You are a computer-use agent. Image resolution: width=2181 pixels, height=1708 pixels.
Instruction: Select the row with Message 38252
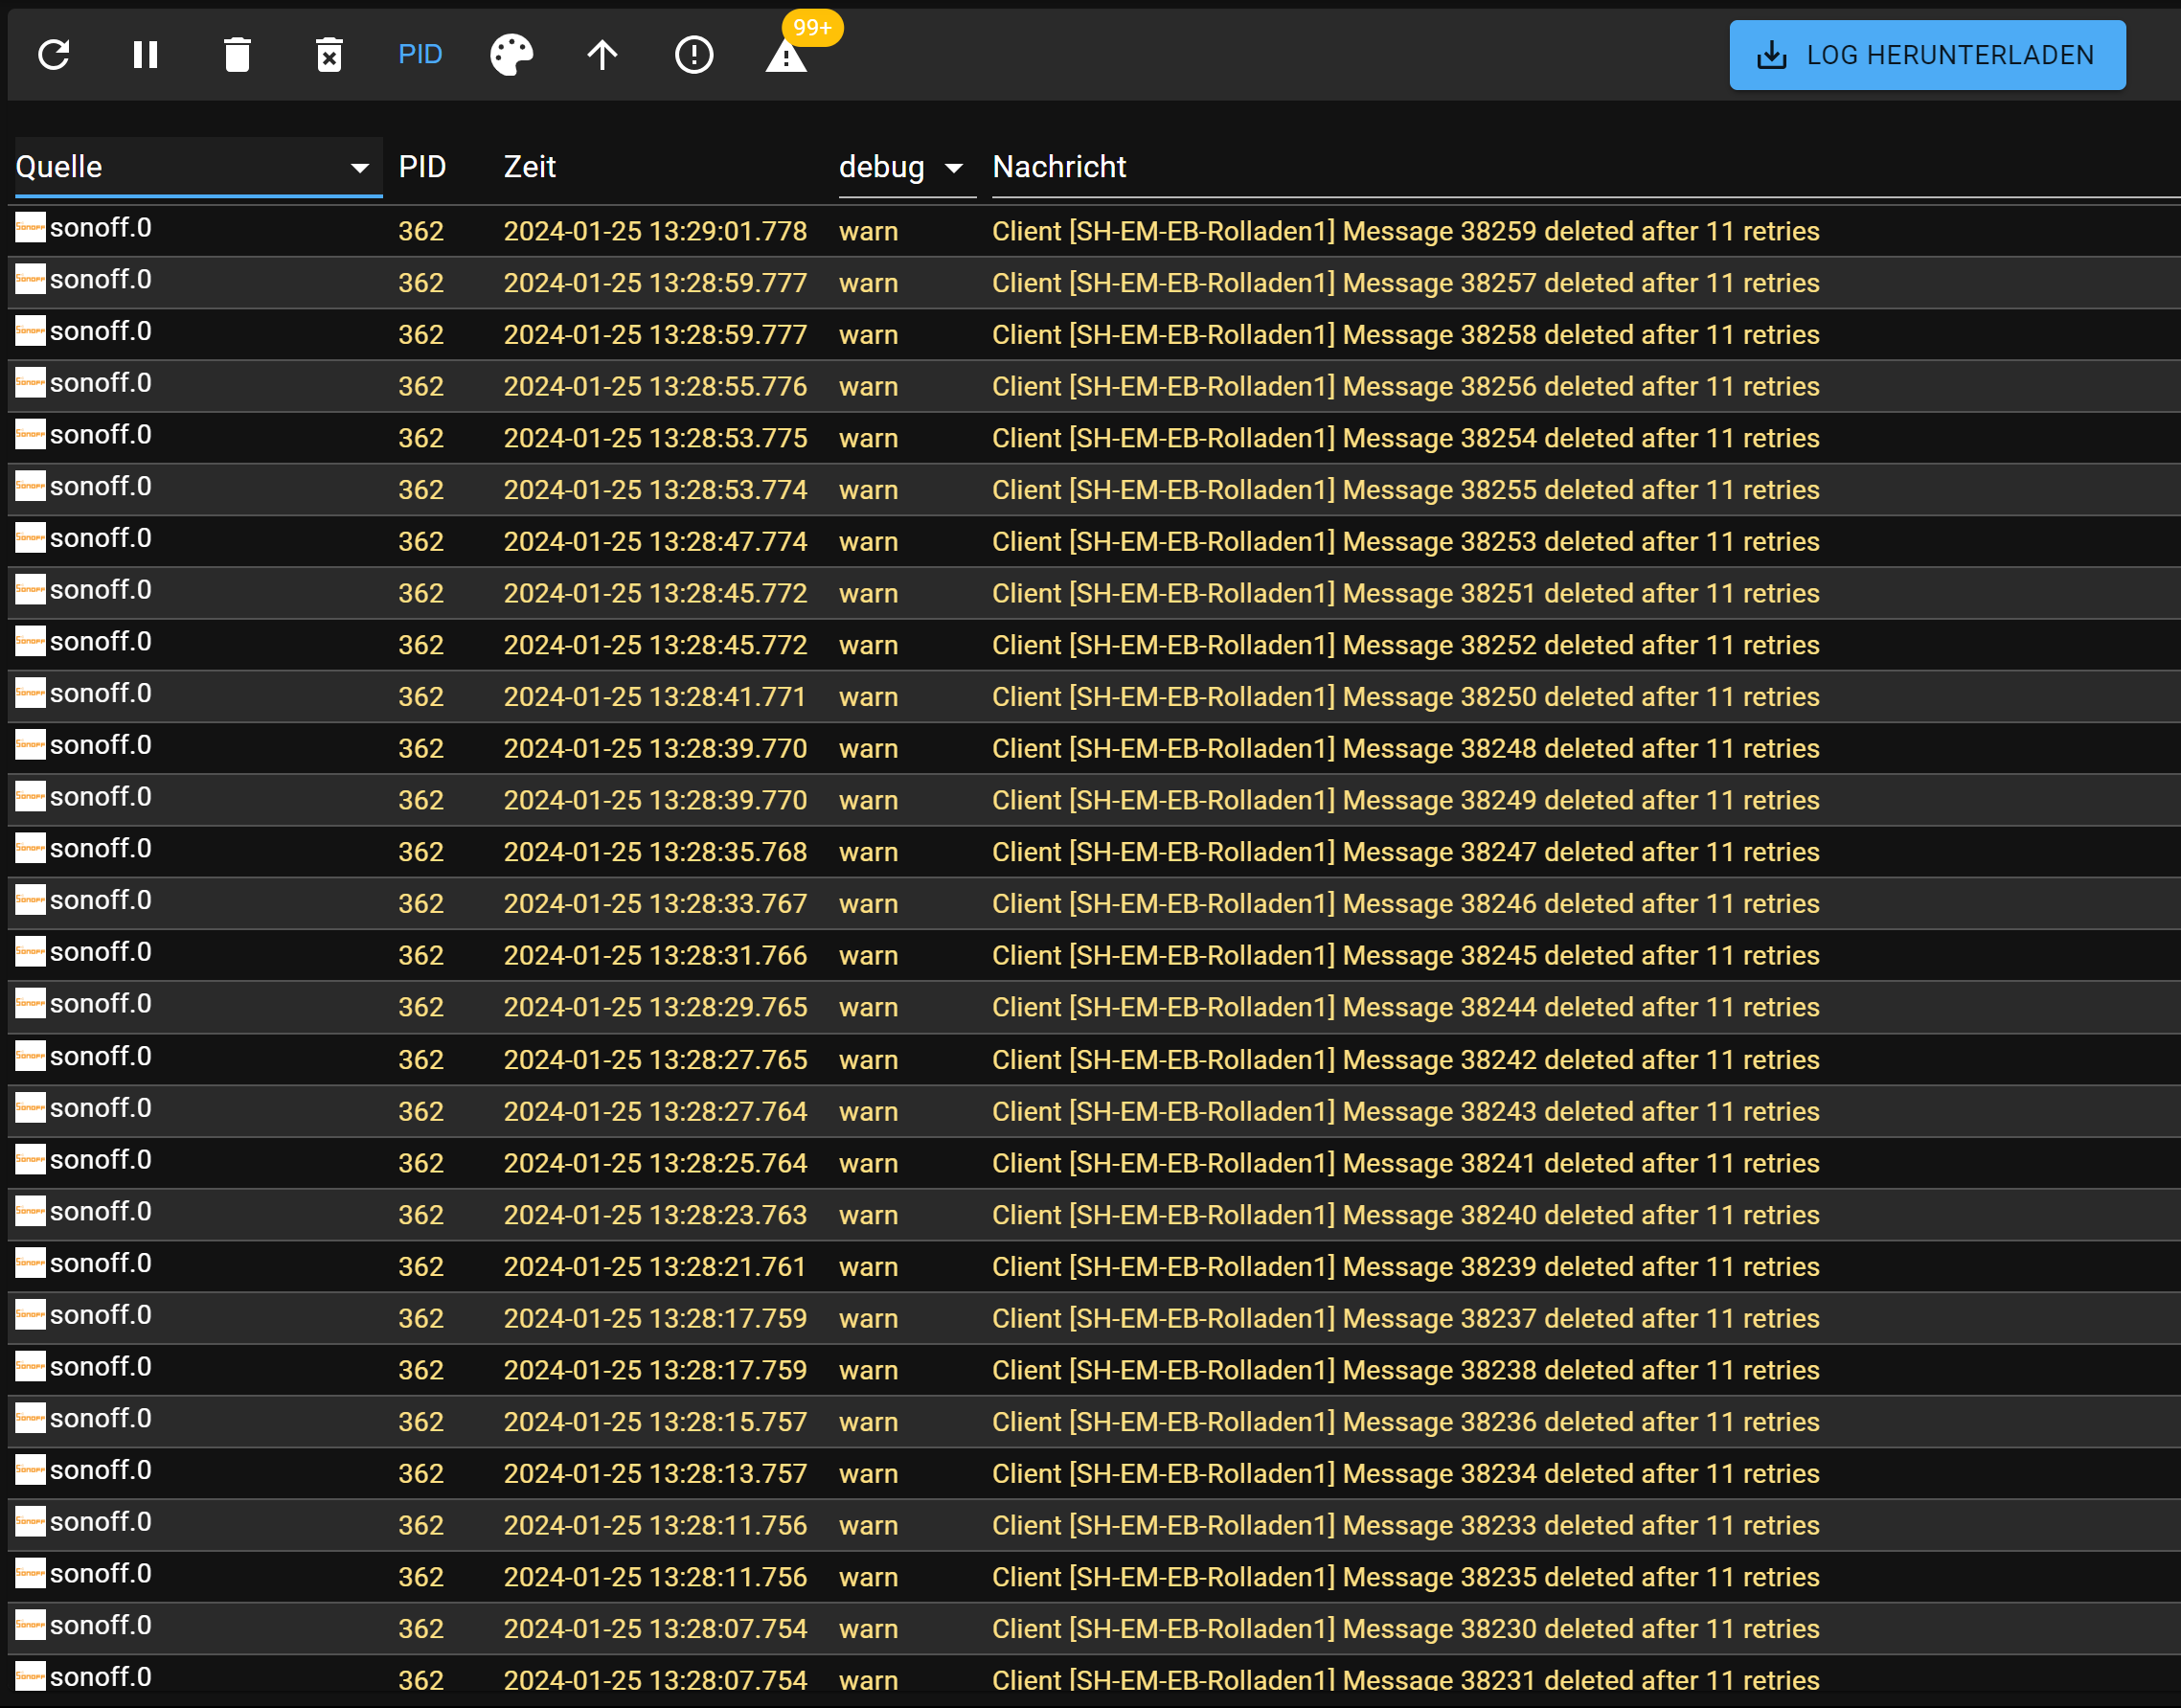coord(1094,645)
